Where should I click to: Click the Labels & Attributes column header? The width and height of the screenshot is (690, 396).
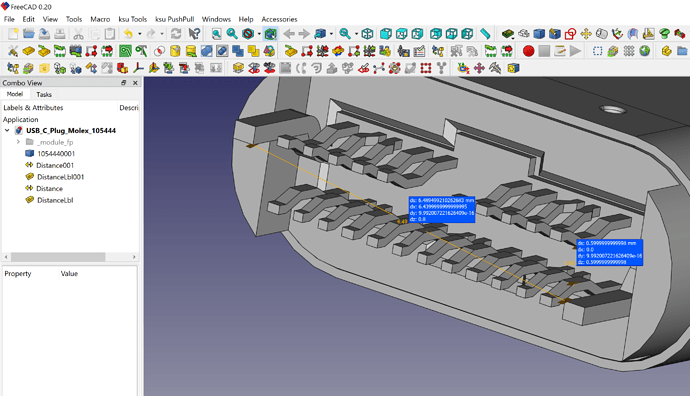[33, 108]
